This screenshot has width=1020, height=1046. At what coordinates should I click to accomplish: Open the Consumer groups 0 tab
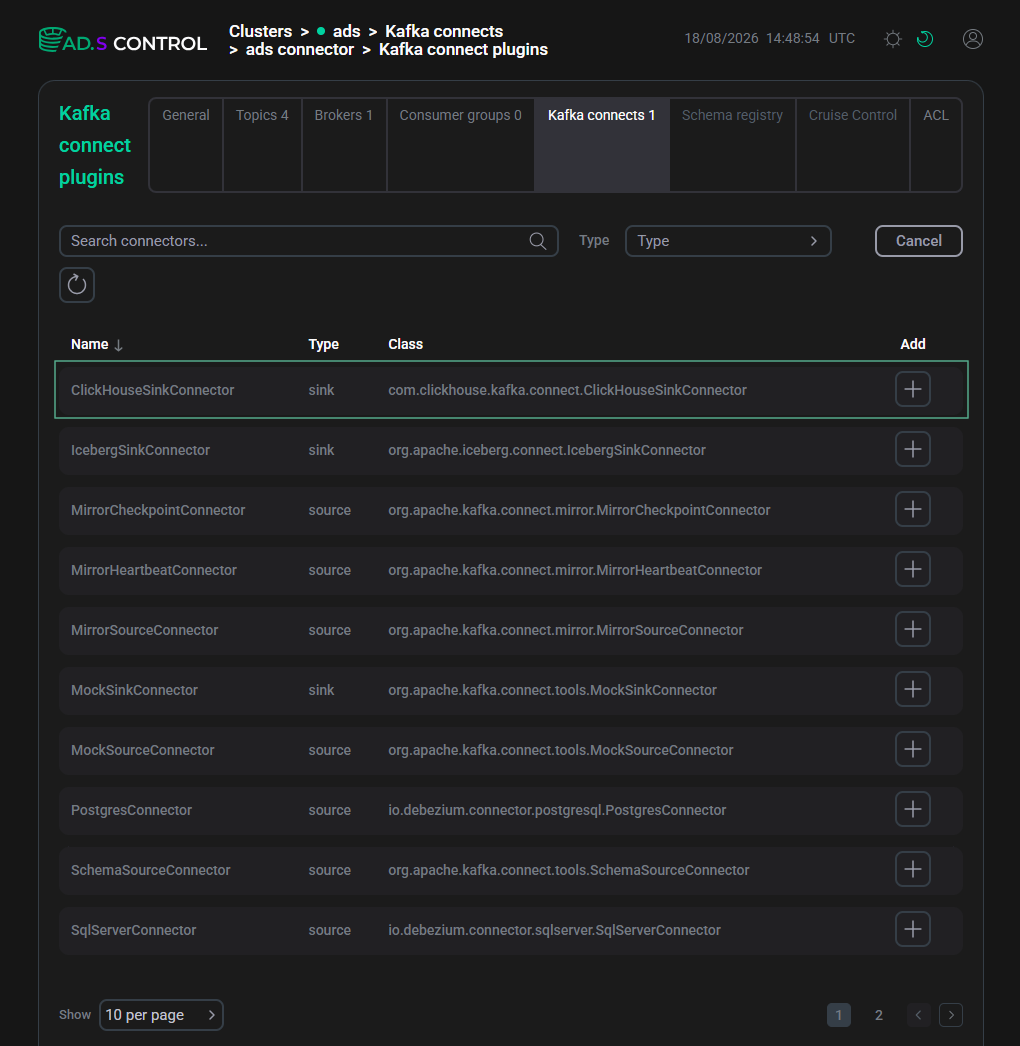click(460, 145)
